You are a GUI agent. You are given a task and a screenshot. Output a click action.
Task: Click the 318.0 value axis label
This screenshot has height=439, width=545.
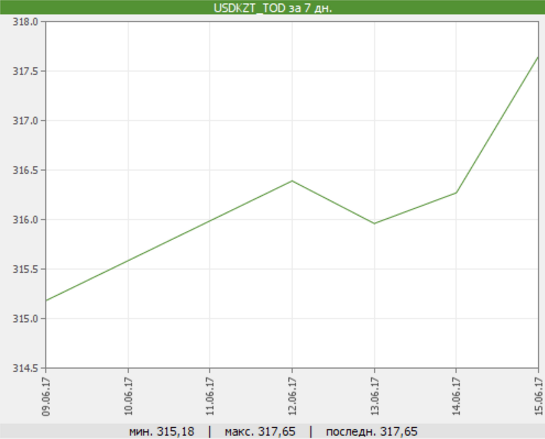tap(25, 22)
